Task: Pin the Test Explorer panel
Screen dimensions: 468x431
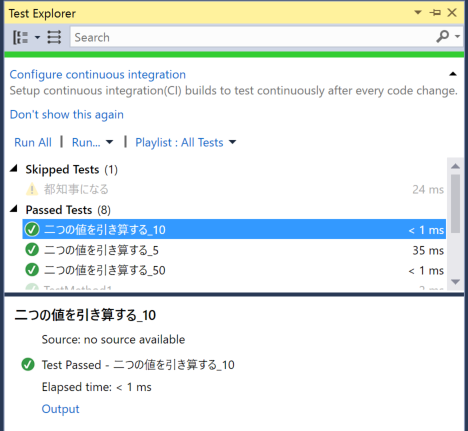Action: [x=435, y=13]
